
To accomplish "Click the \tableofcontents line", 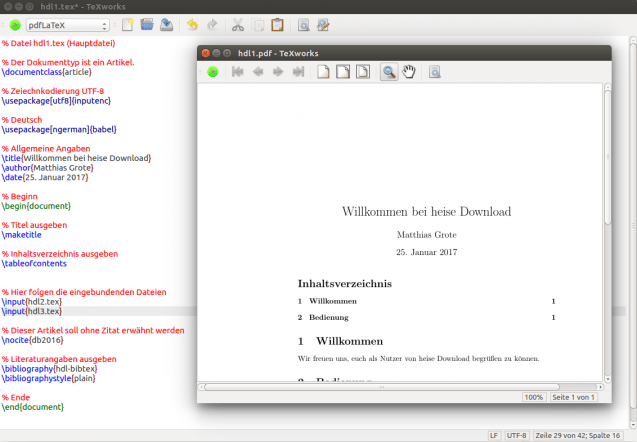I will [34, 264].
